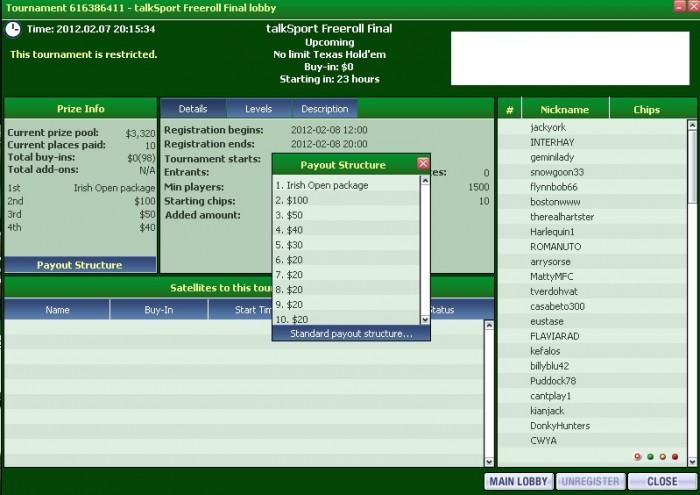Click the first red status dot
Screen dimensions: 700x495
coord(638,456)
